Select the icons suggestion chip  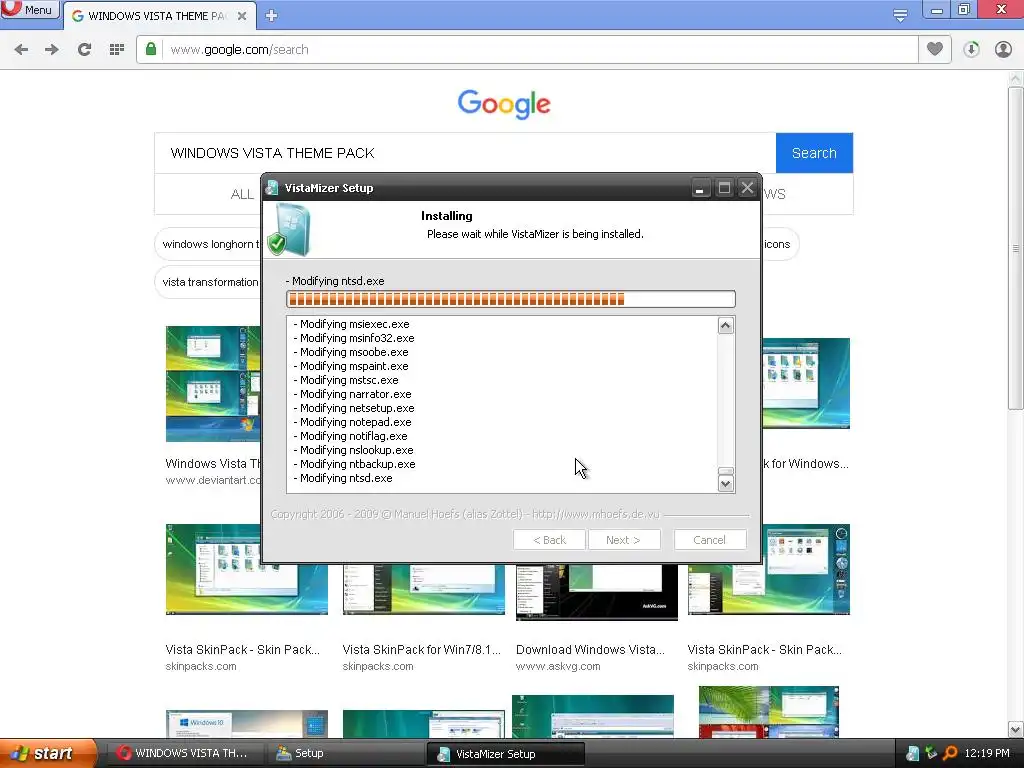point(780,244)
